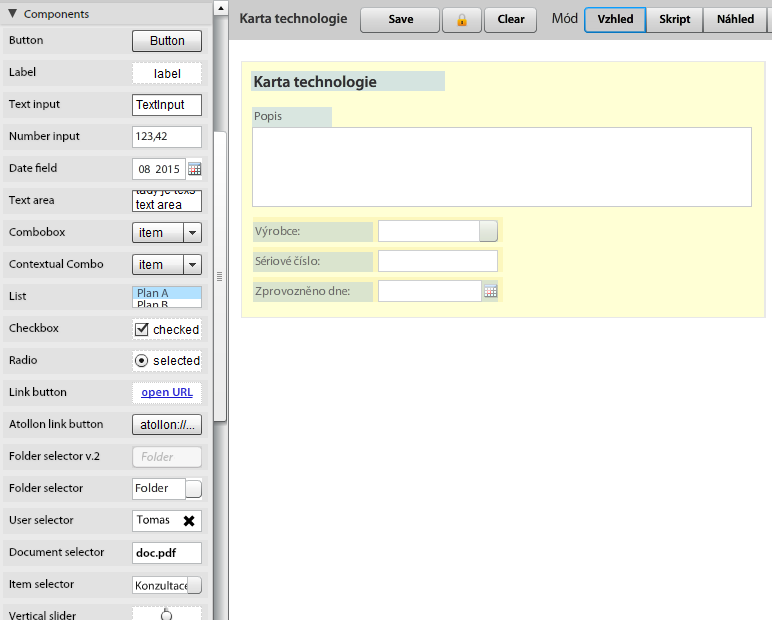This screenshot has width=772, height=620.
Task: Expand the Contextual Combo dropdown arrow
Action: click(193, 265)
